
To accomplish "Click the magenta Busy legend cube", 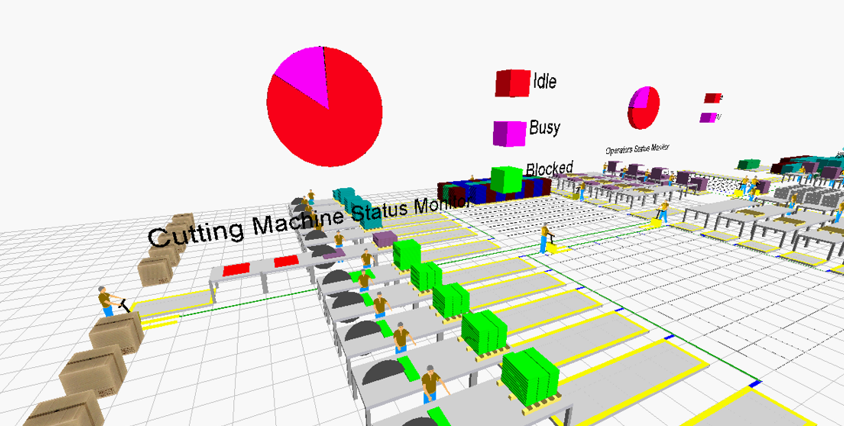I will pos(508,132).
